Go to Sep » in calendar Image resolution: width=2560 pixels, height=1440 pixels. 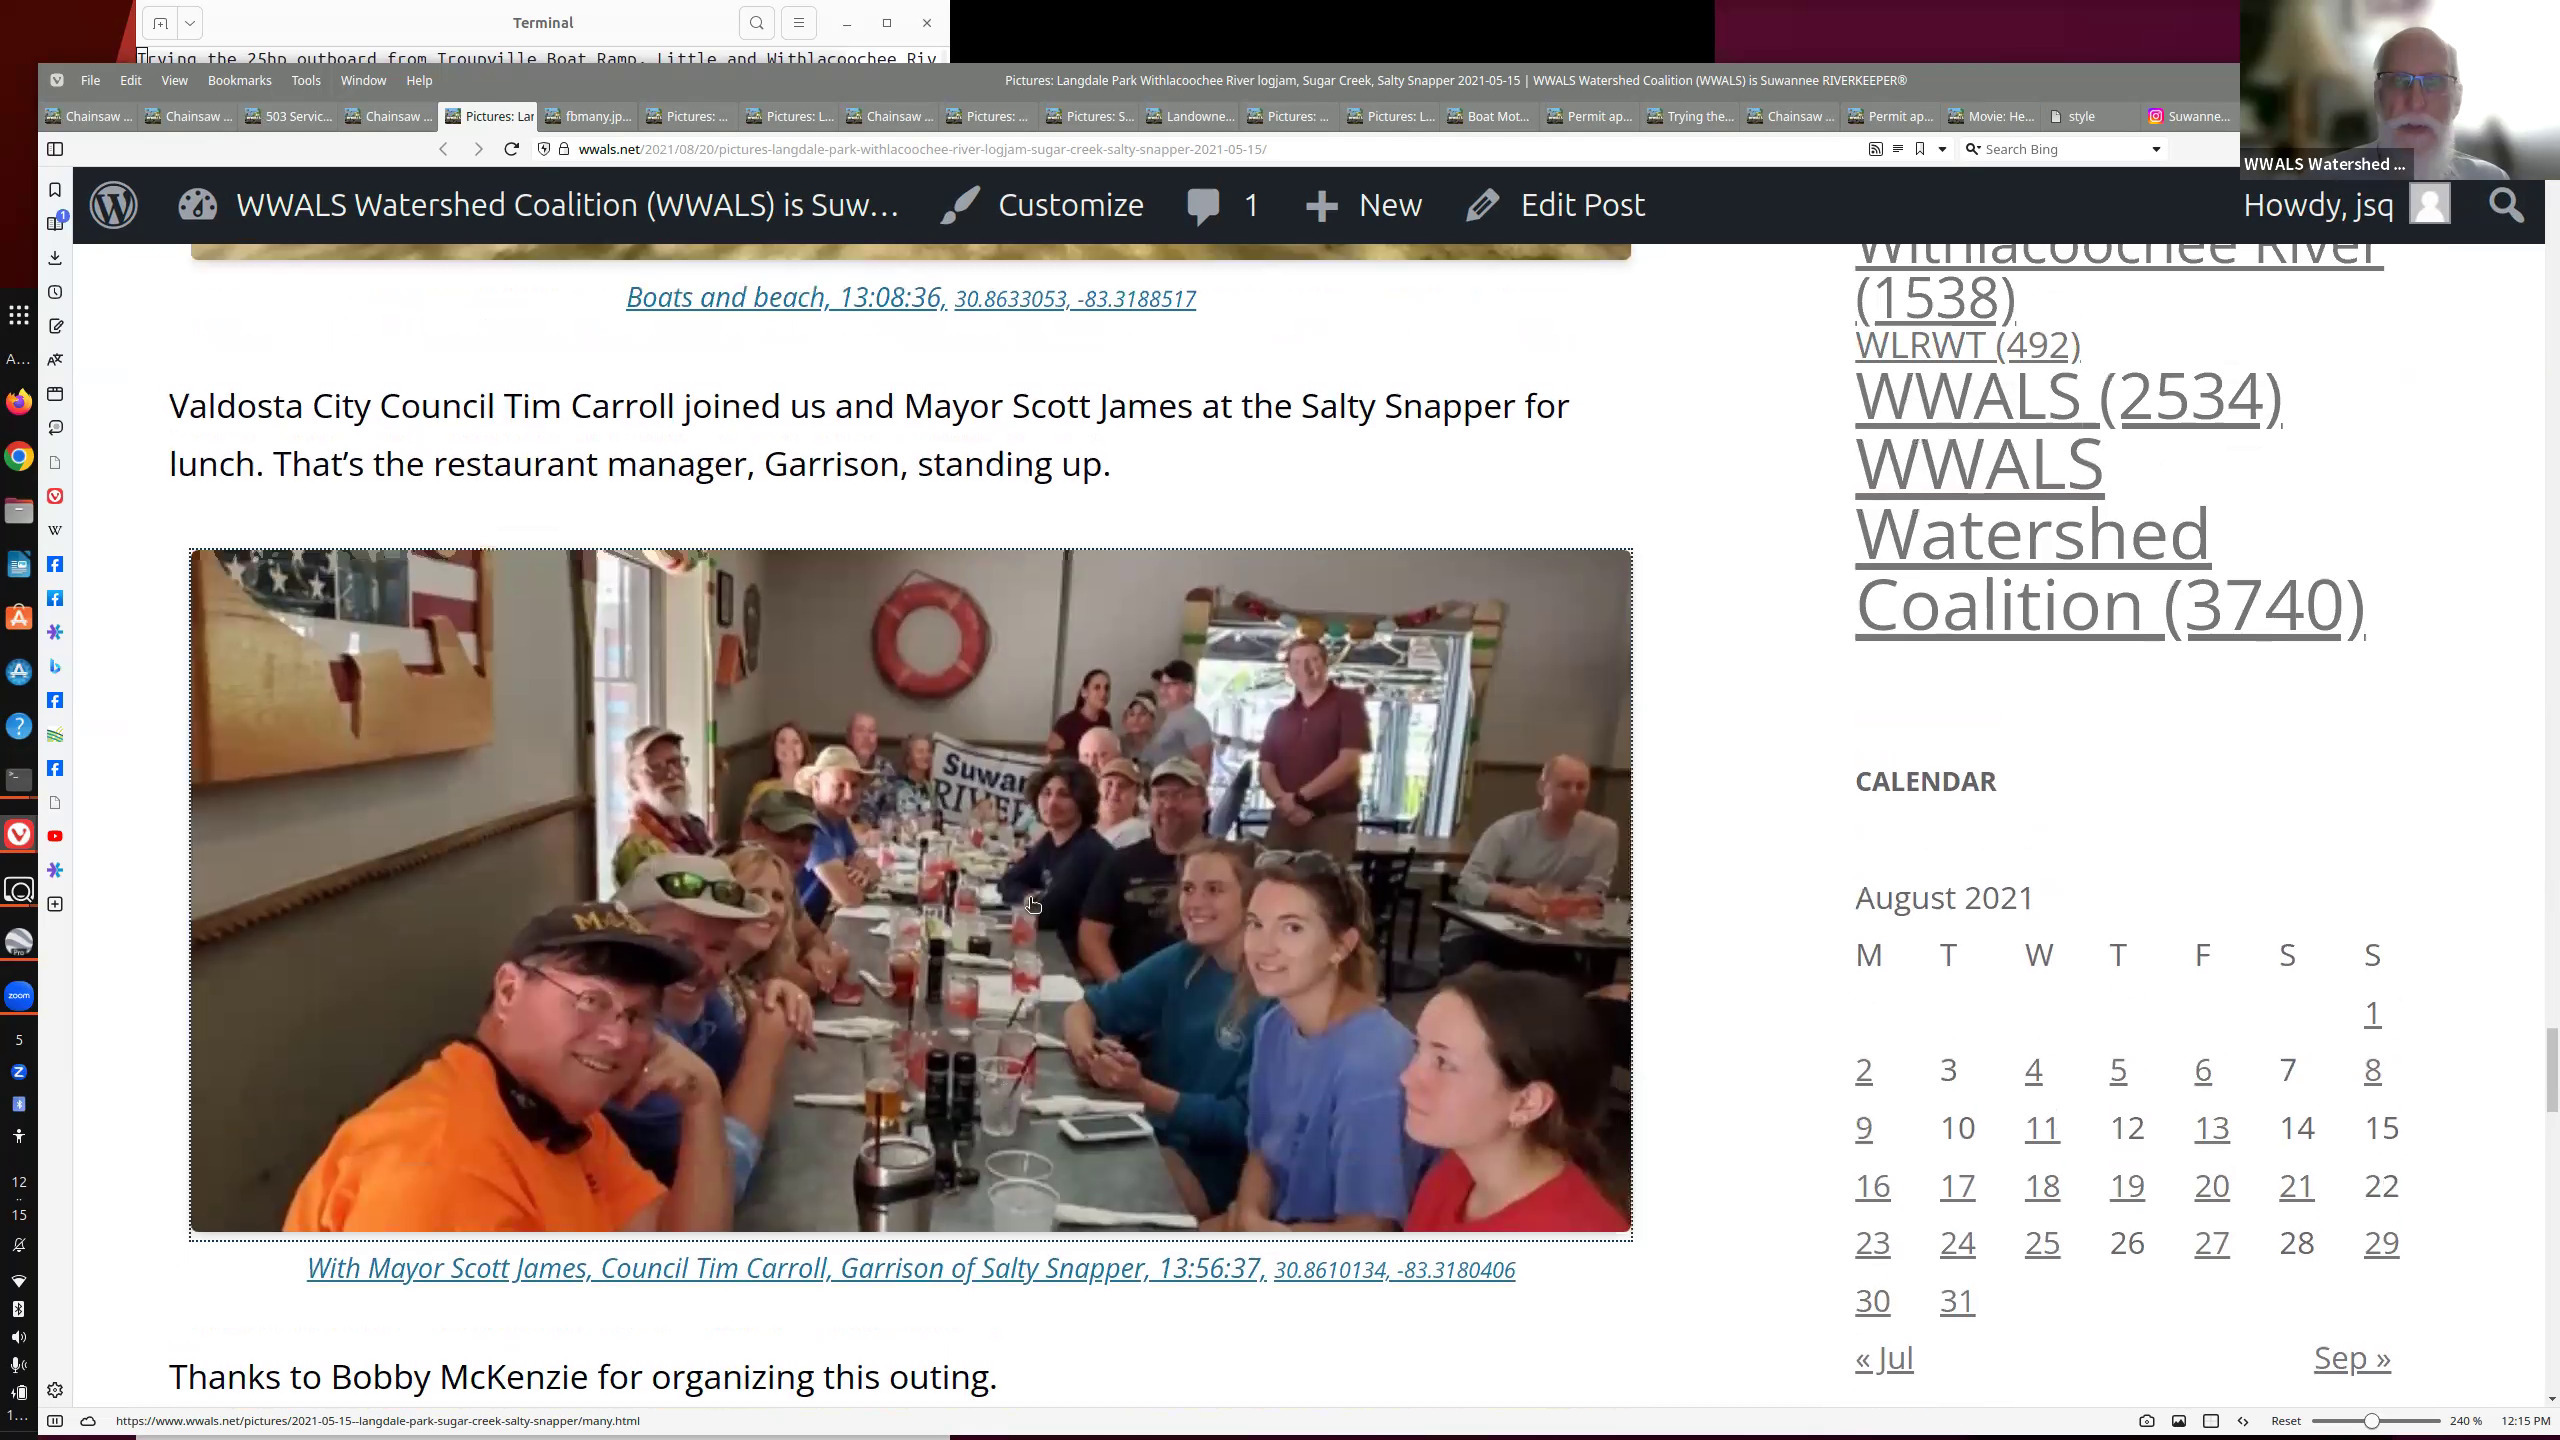point(2352,1358)
